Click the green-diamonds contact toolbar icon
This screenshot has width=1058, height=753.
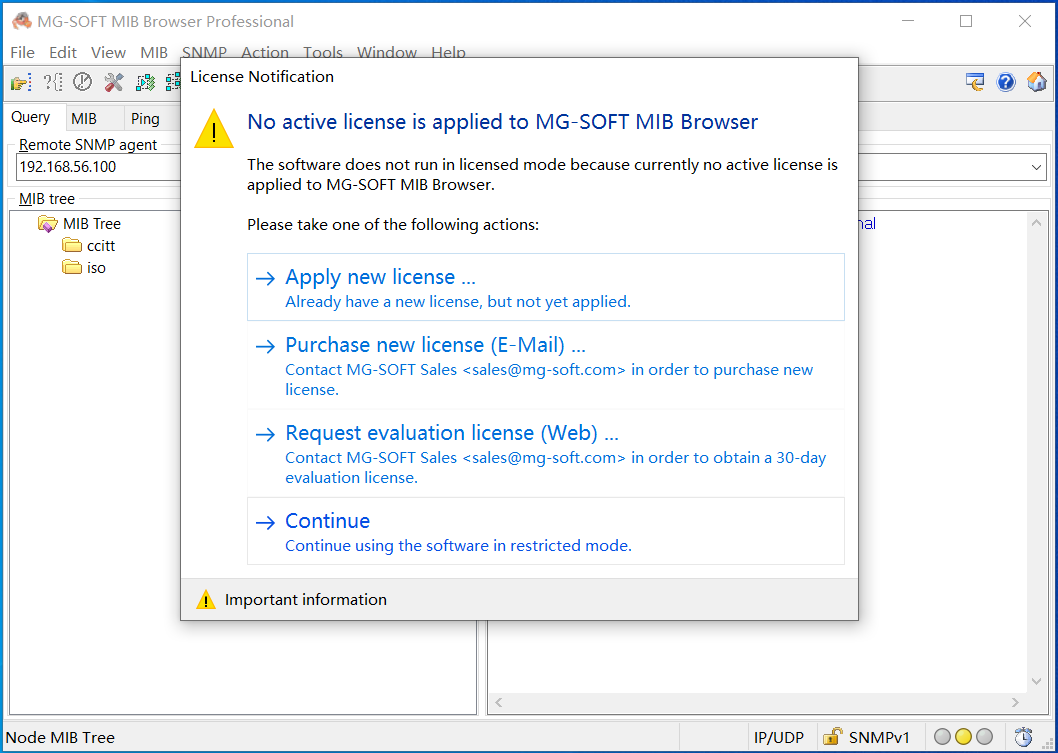(145, 81)
